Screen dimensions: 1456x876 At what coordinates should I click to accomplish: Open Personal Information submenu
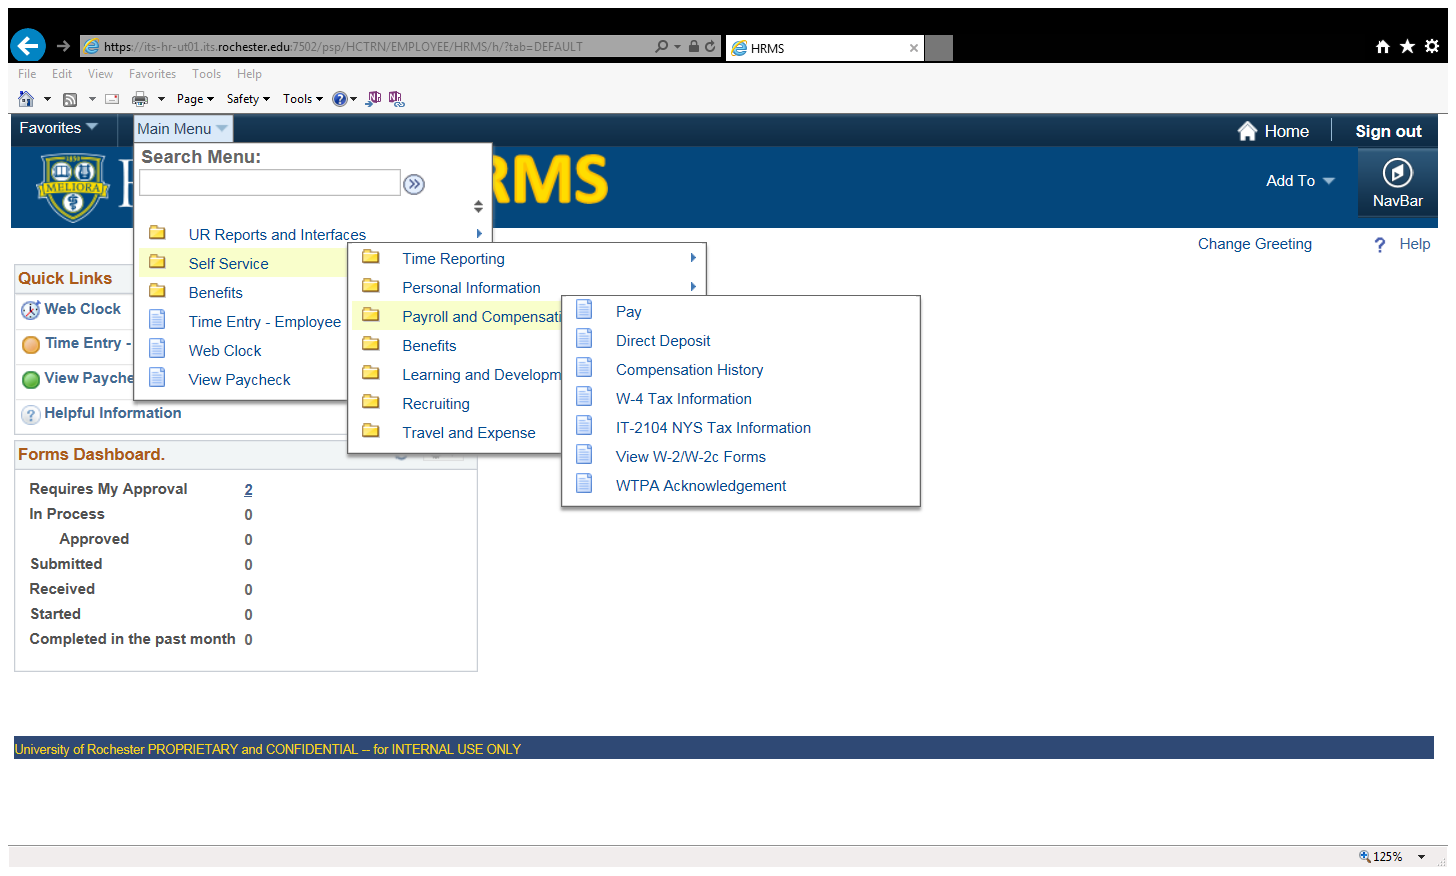pyautogui.click(x=471, y=288)
